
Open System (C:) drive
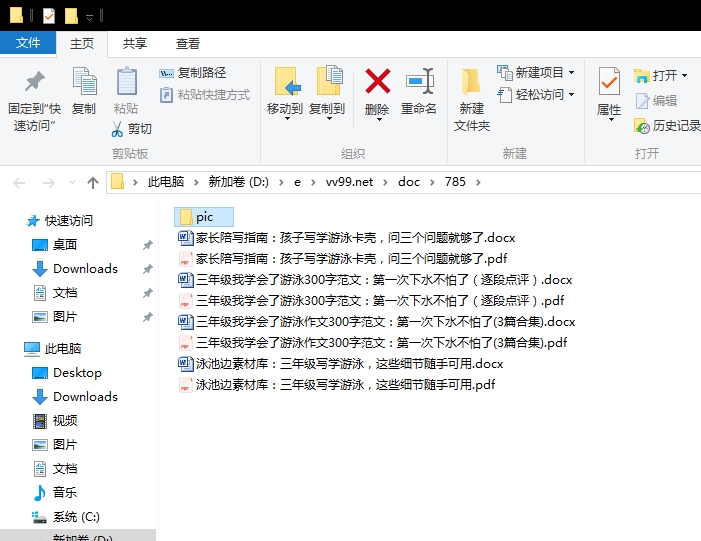point(66,517)
